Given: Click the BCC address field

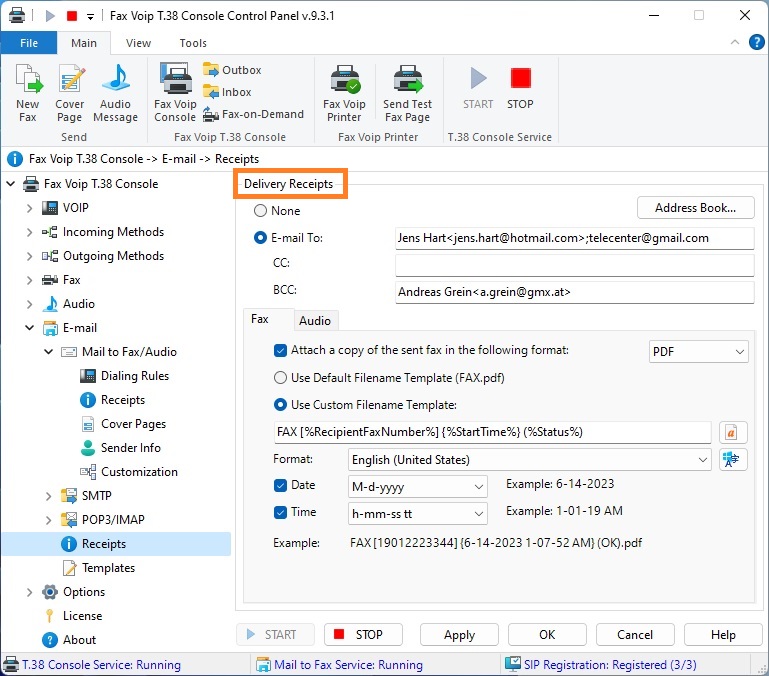Looking at the screenshot, I should 575,292.
